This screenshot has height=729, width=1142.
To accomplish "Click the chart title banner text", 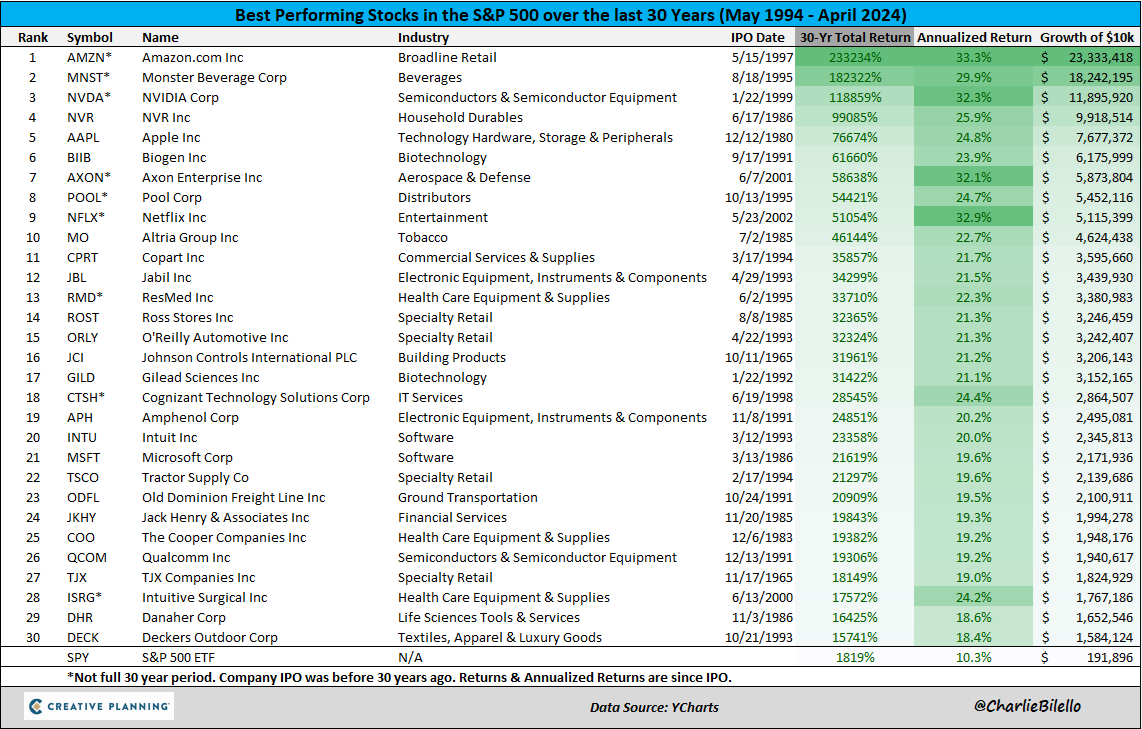I will (571, 15).
